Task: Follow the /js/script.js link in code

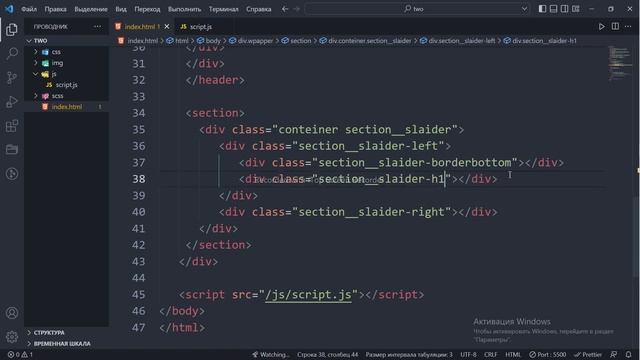Action: coord(308,295)
